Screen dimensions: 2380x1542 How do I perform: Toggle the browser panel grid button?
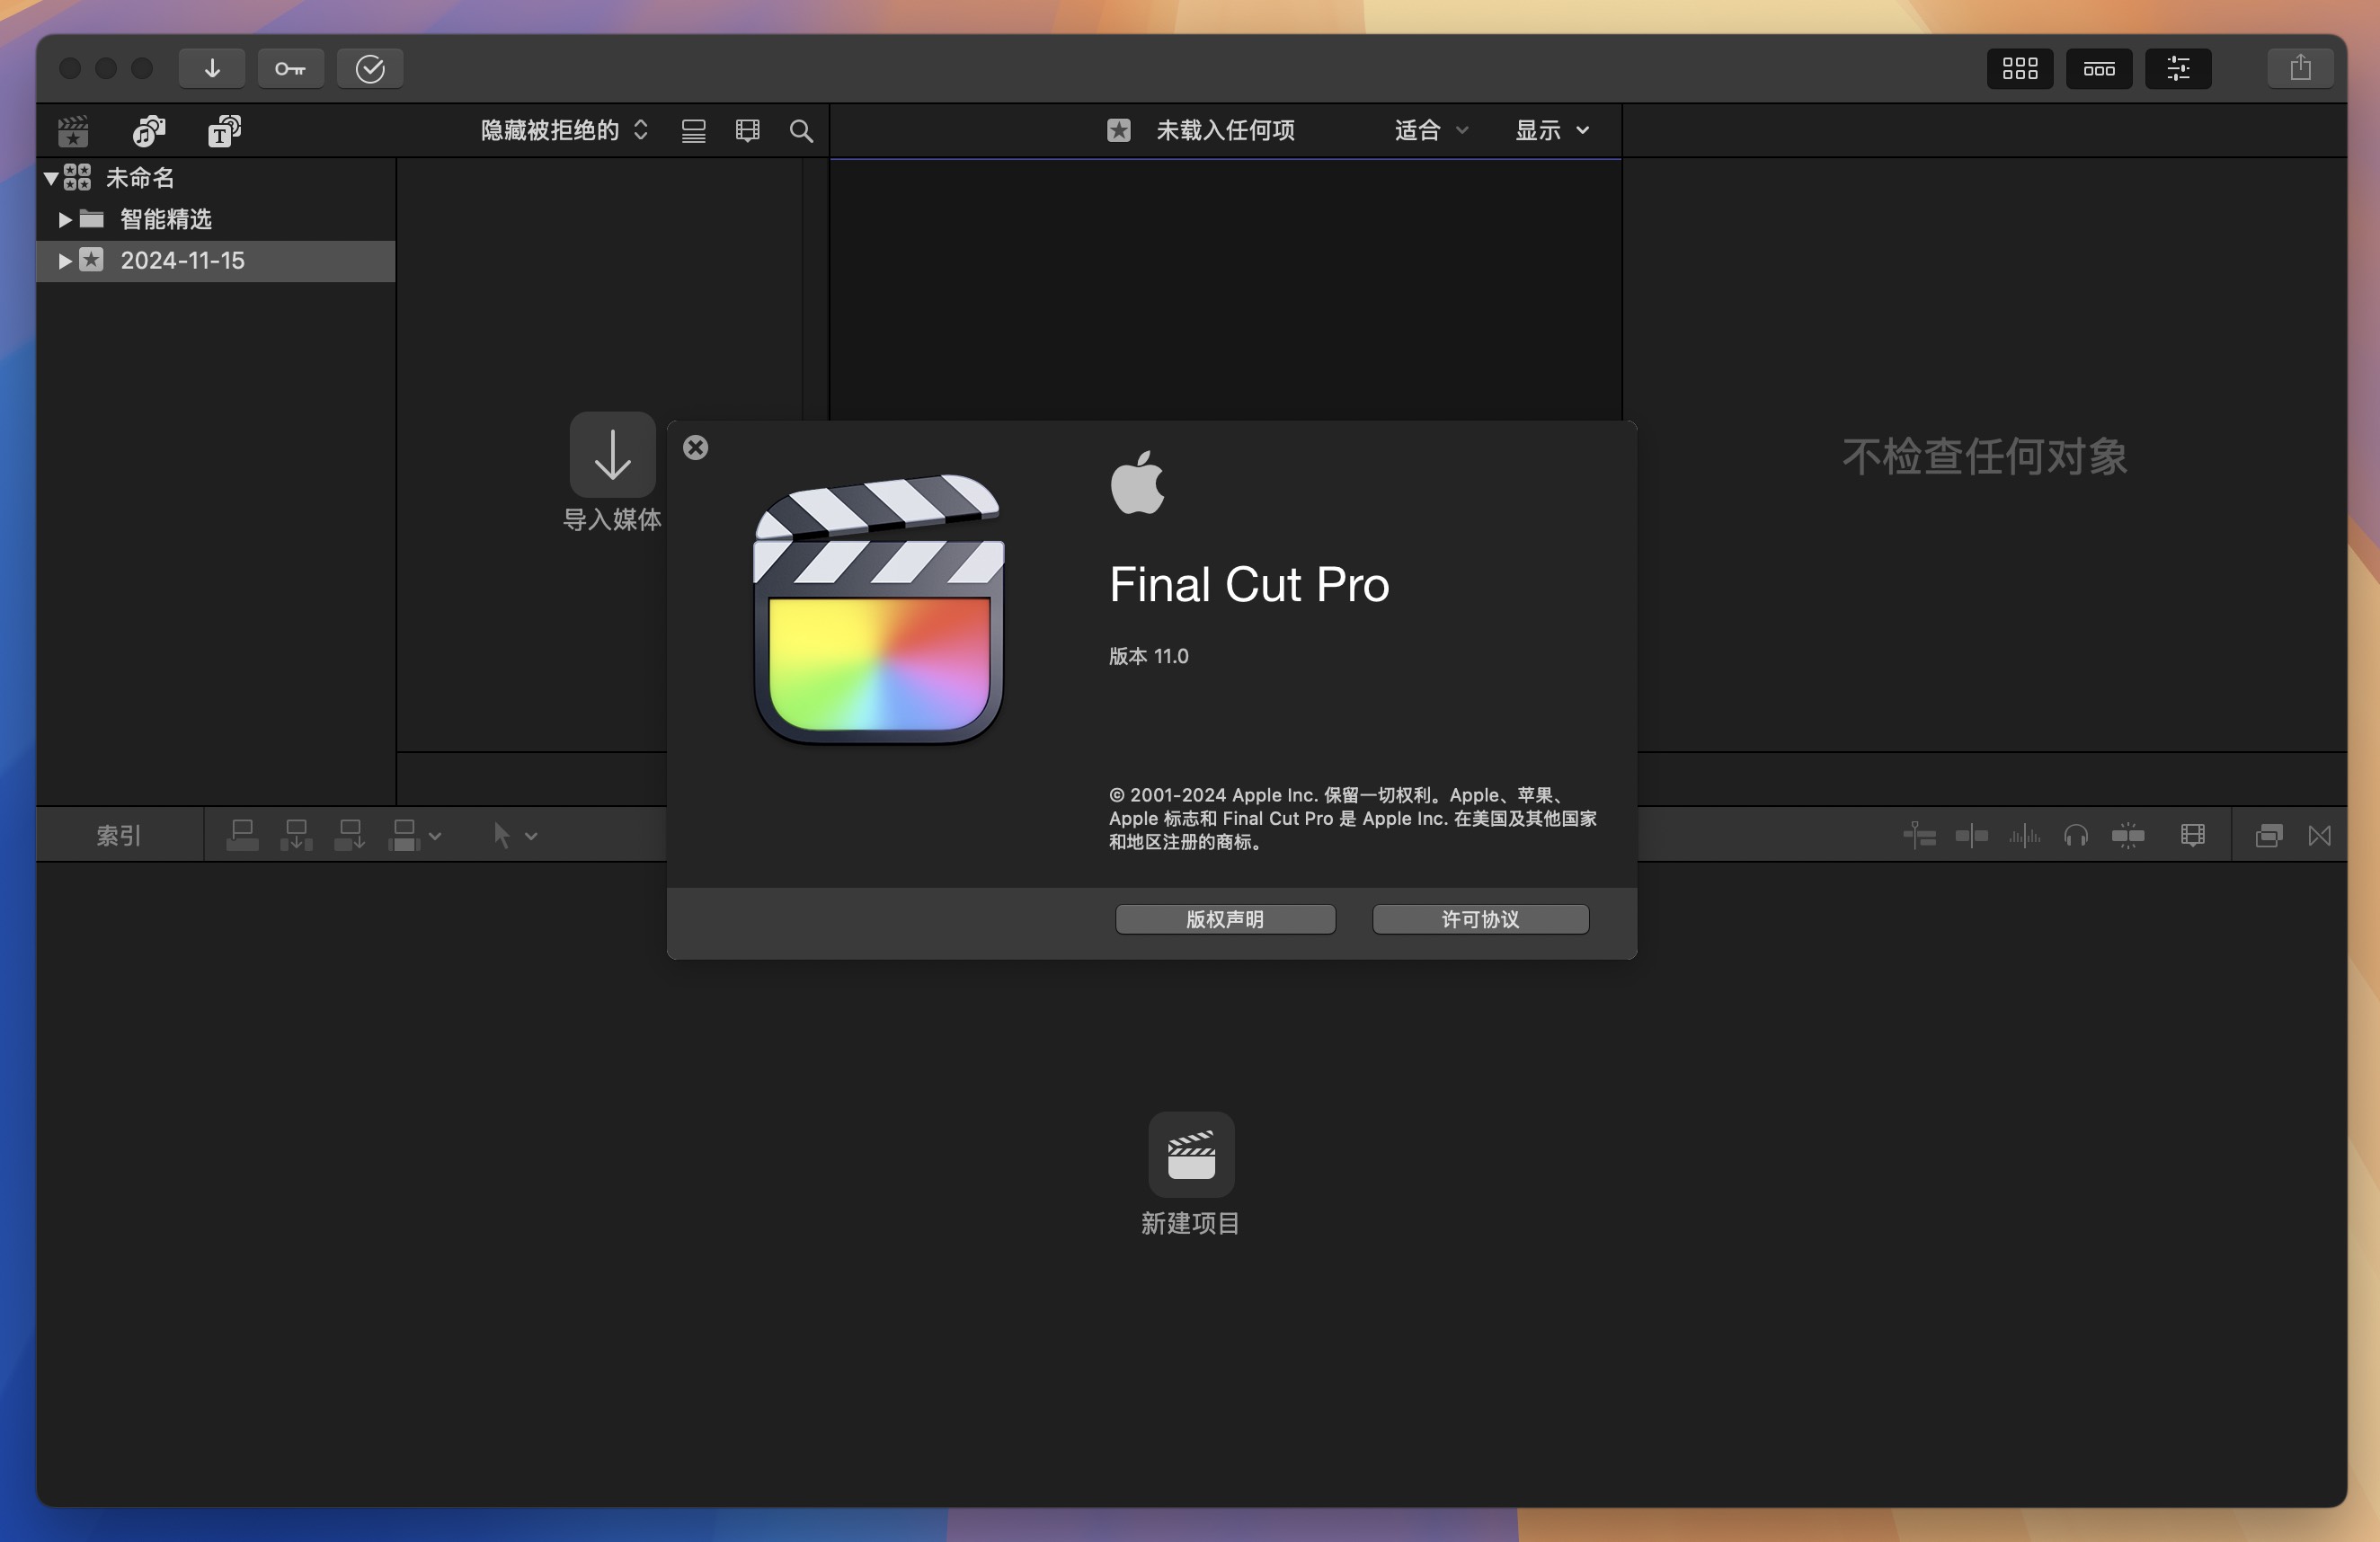pyautogui.click(x=2019, y=68)
